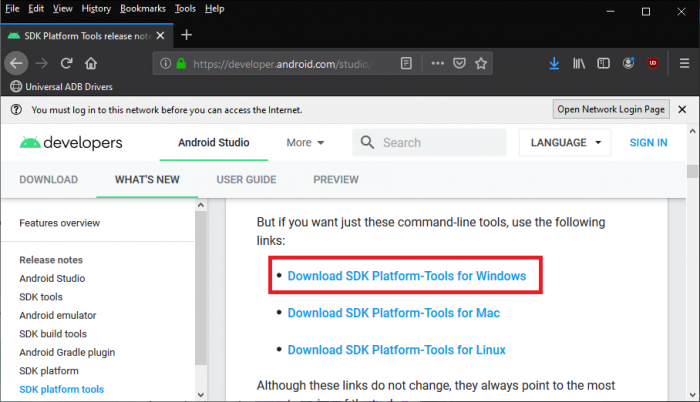
Task: Open the View menu
Action: (62, 8)
